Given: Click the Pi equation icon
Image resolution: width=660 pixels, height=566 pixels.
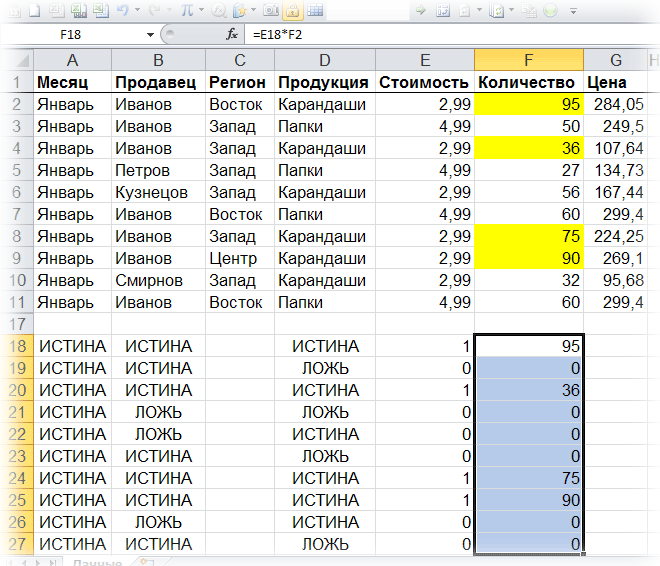Looking at the screenshot, I should click(x=187, y=10).
